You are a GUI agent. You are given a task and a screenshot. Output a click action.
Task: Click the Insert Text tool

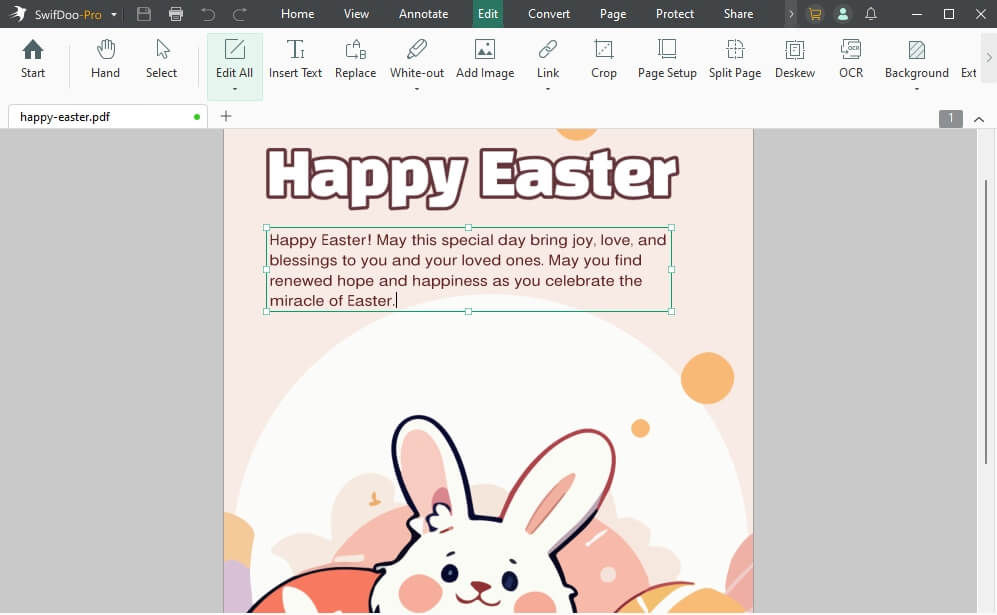(295, 60)
